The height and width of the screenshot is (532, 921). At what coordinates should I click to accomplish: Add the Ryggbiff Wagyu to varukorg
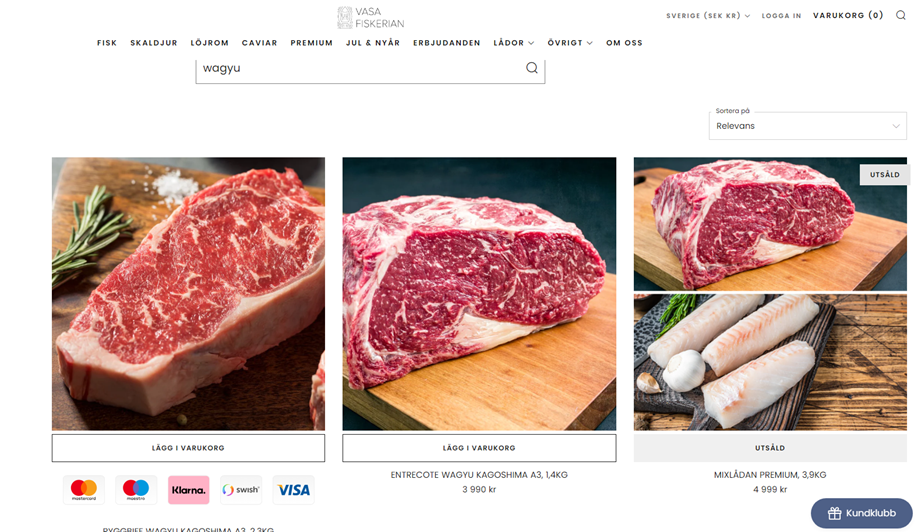pos(188,448)
